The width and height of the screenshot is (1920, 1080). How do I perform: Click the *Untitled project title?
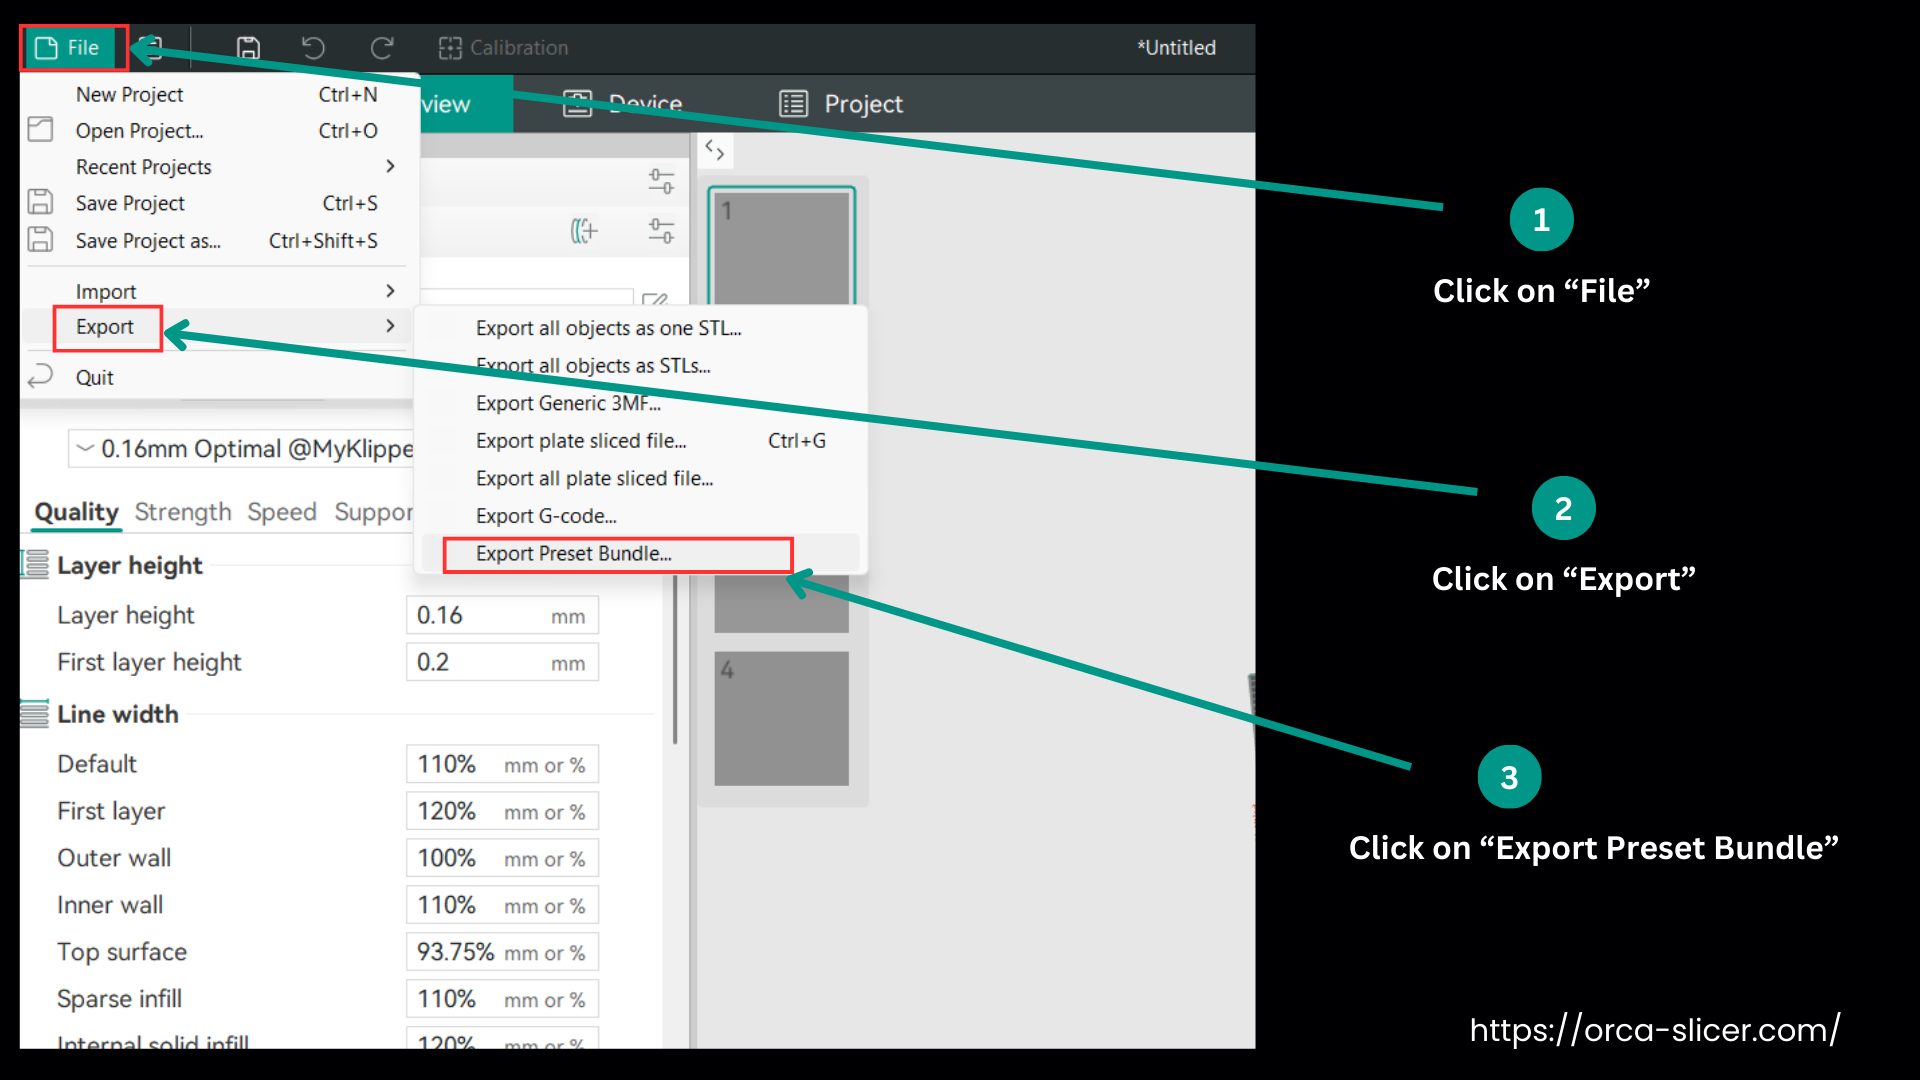pos(1176,47)
